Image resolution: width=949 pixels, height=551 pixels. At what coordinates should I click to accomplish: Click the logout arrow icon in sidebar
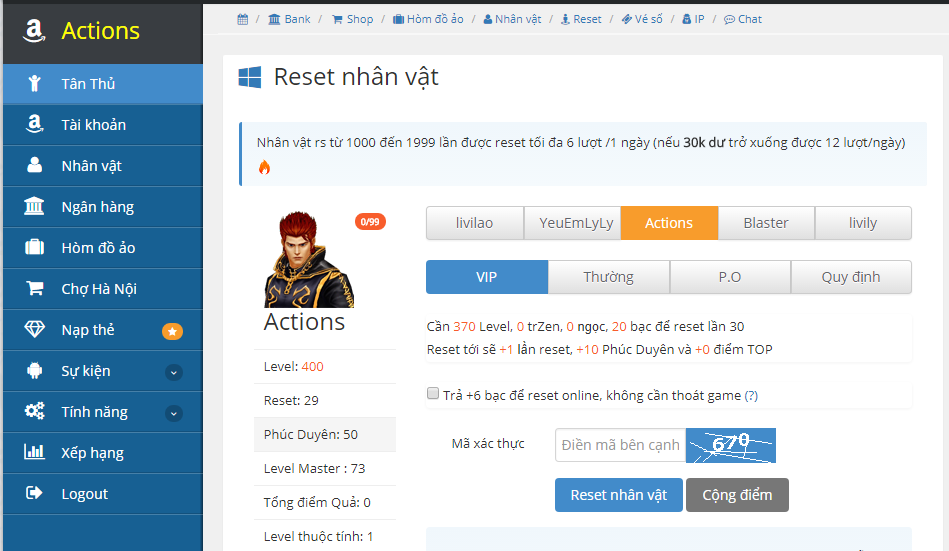[35, 494]
